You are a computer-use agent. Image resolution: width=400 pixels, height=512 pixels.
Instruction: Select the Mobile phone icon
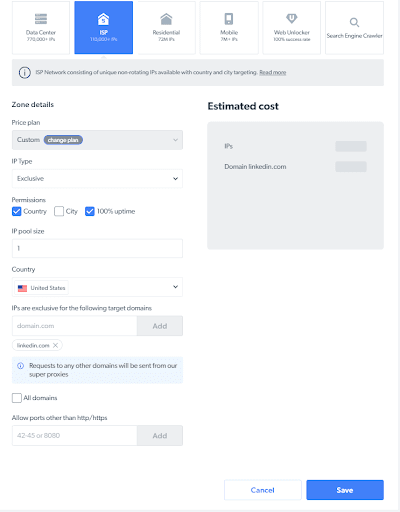[229, 19]
